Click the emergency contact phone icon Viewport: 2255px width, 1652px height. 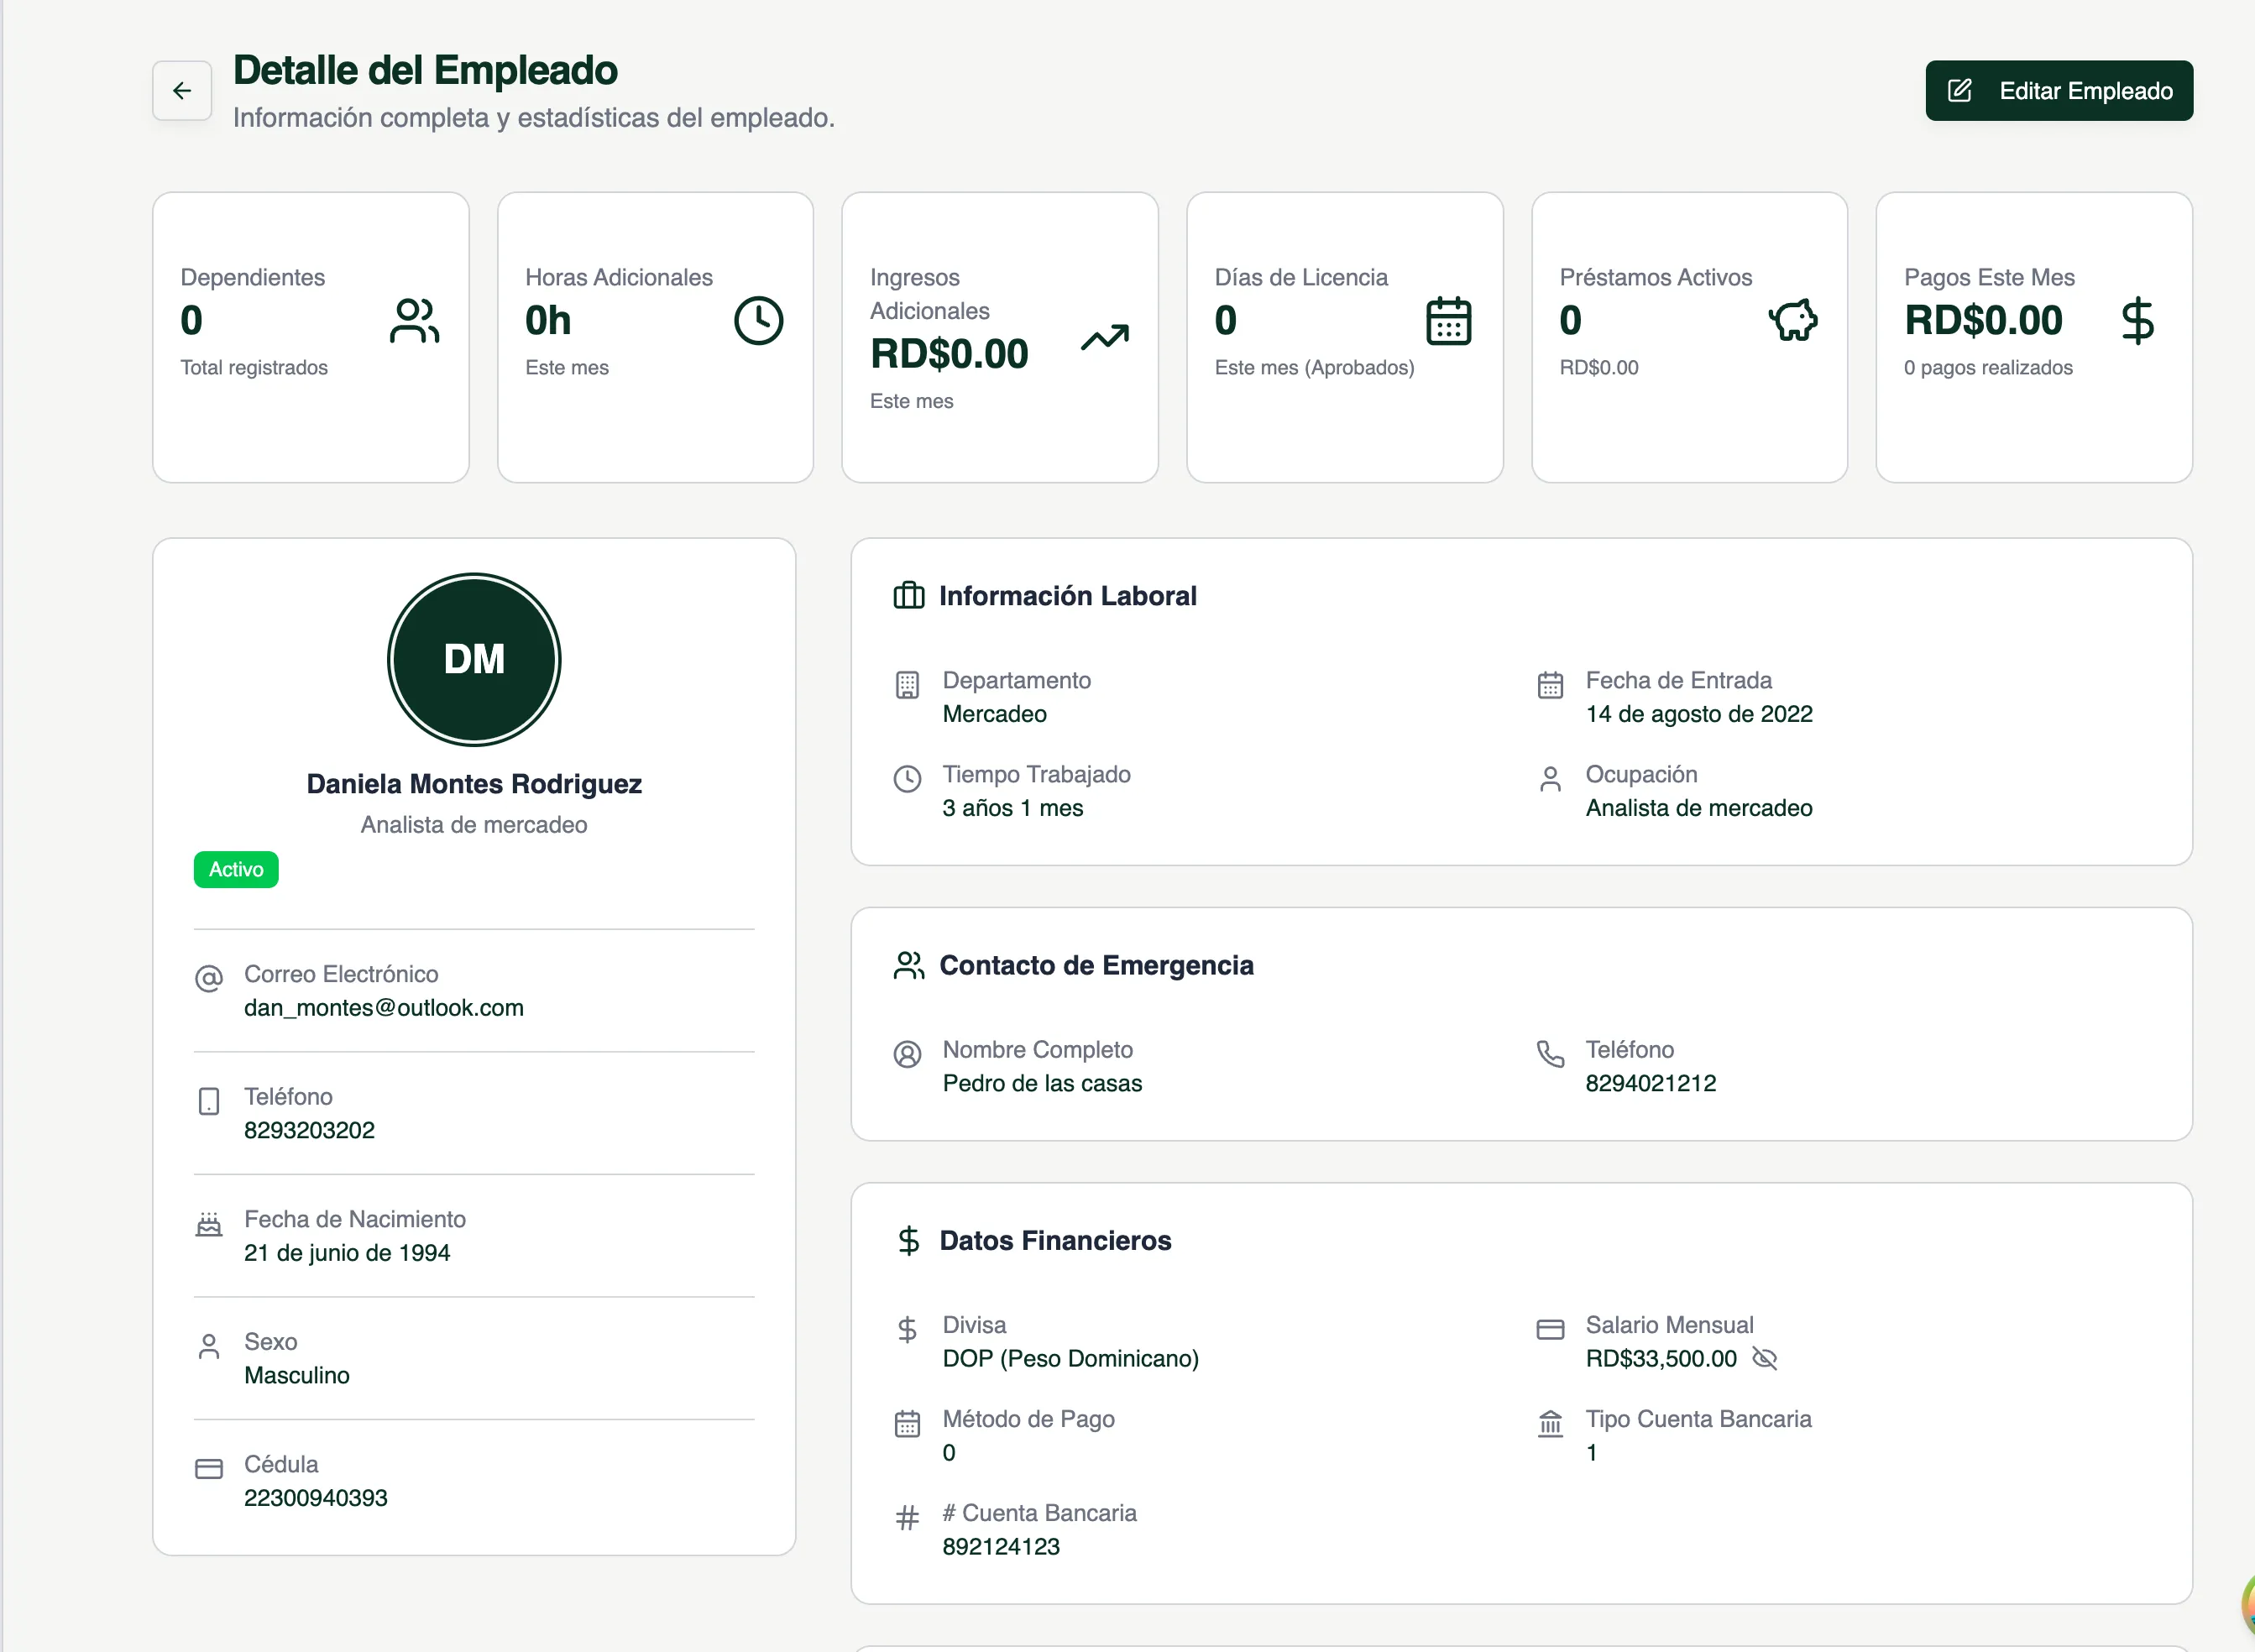pos(1550,1054)
